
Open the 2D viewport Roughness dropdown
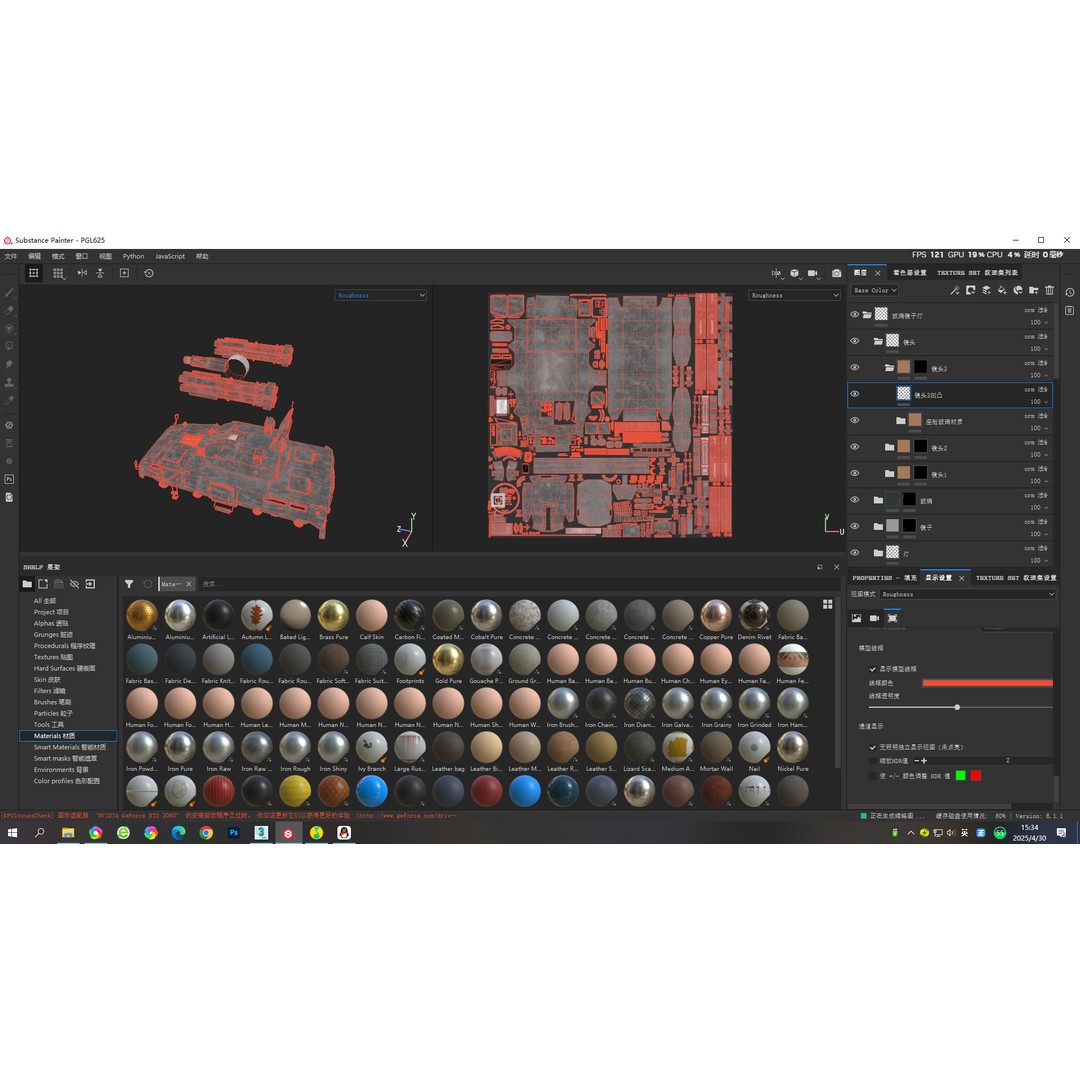click(795, 295)
